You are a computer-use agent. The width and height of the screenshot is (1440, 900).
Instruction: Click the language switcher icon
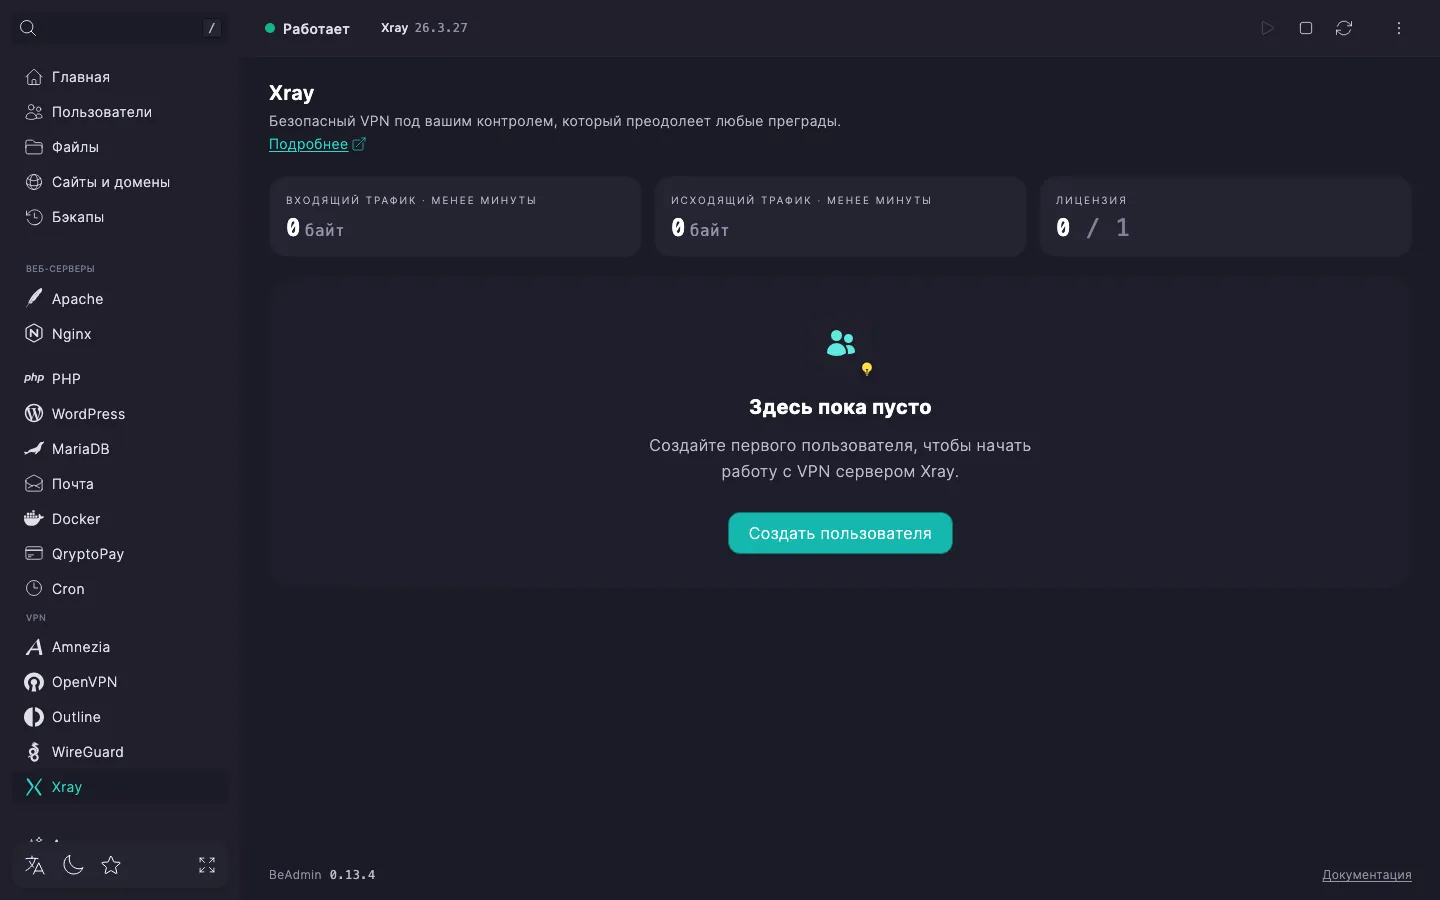click(35, 865)
